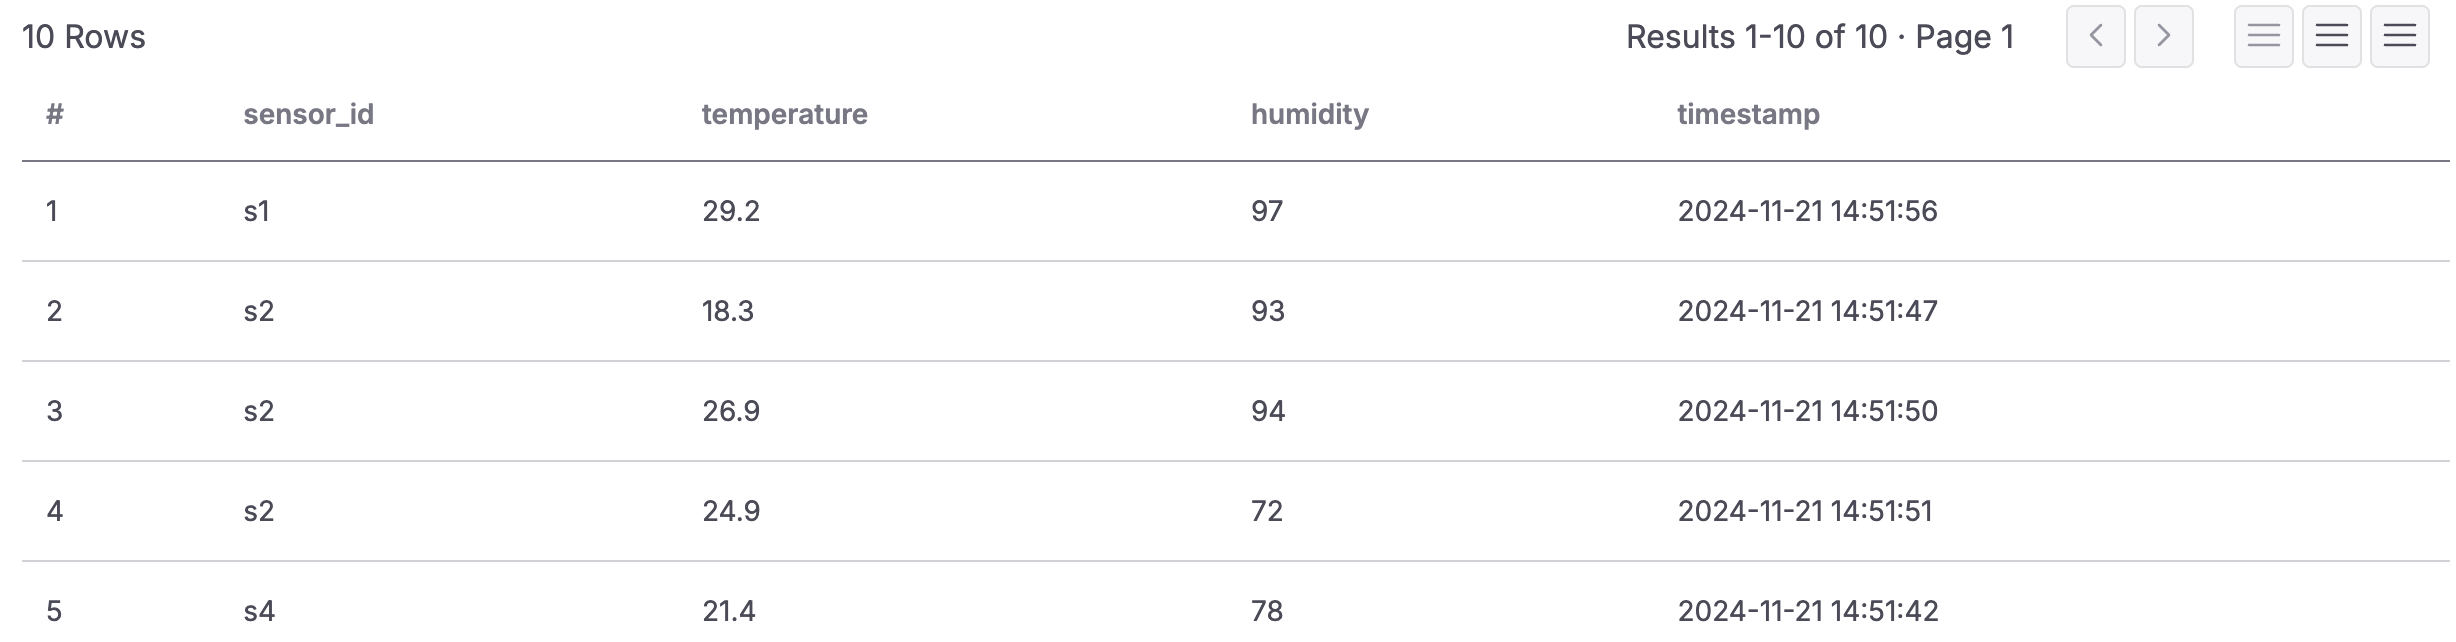The image size is (2456, 642).
Task: Sort by the temperature column header
Action: (x=784, y=114)
